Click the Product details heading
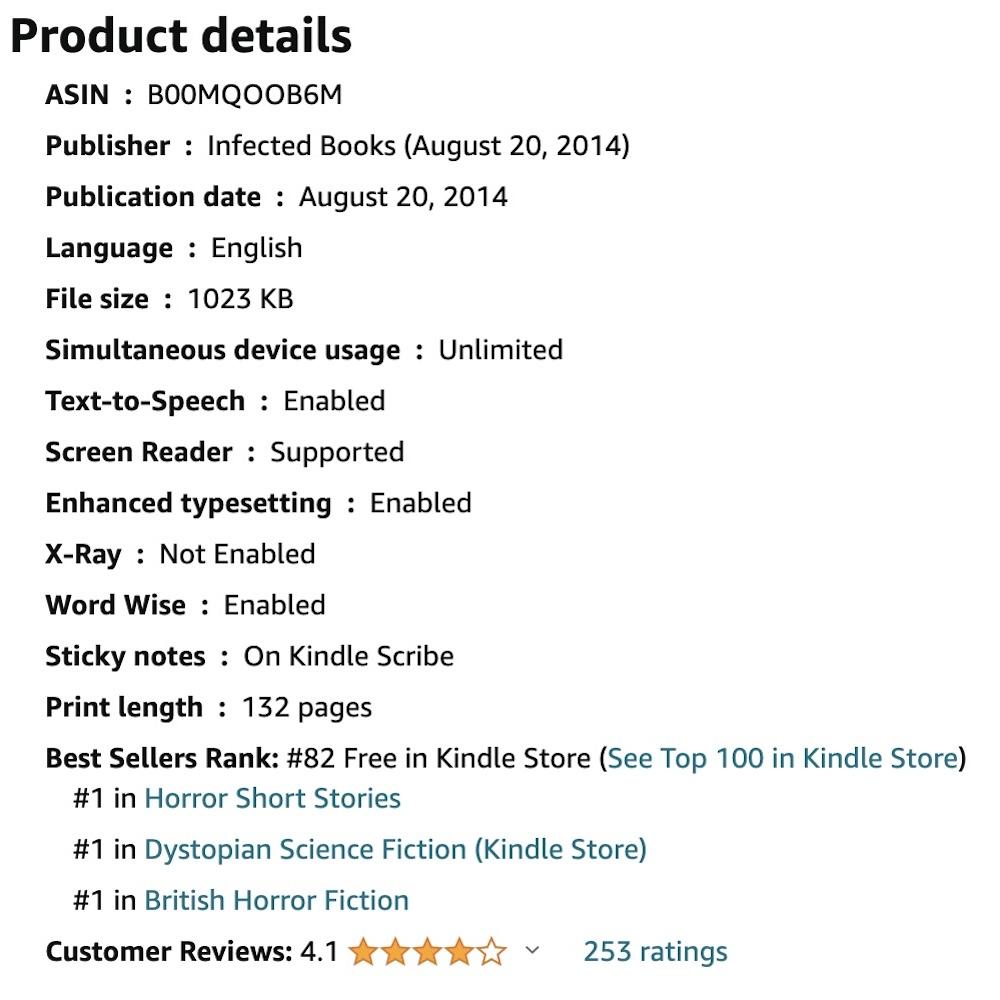 point(181,37)
